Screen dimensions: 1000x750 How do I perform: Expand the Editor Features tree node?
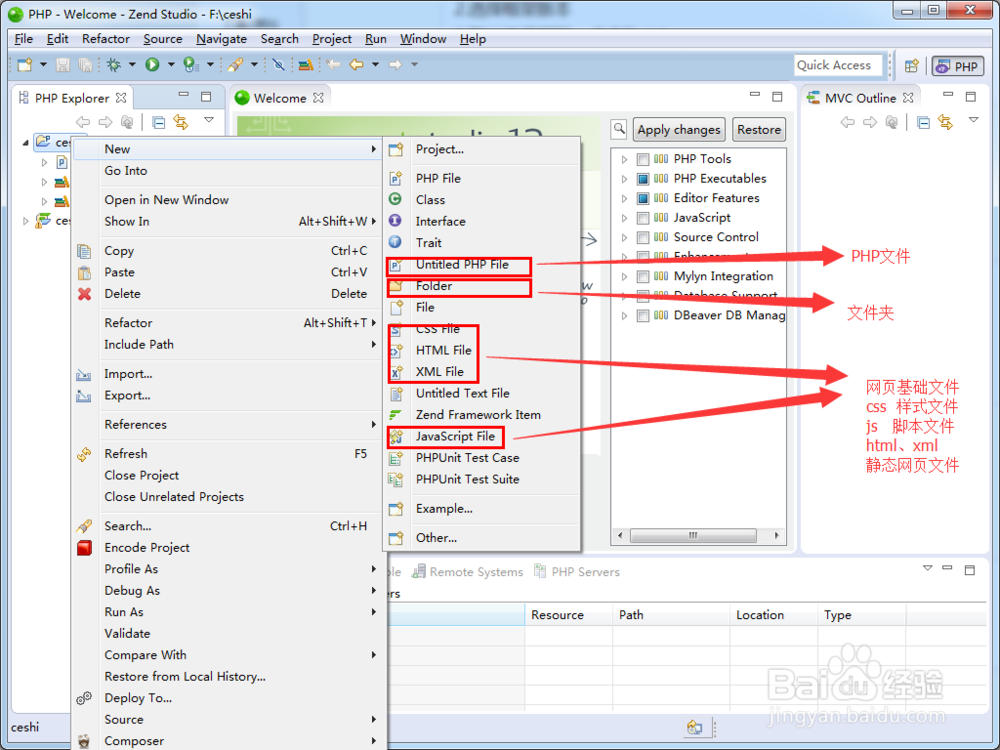624,198
